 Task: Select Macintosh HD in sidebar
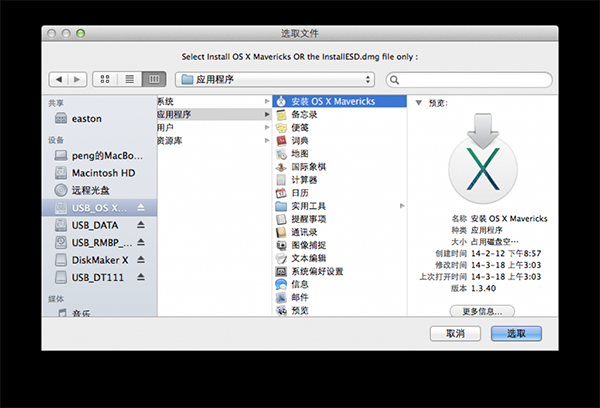[x=99, y=173]
